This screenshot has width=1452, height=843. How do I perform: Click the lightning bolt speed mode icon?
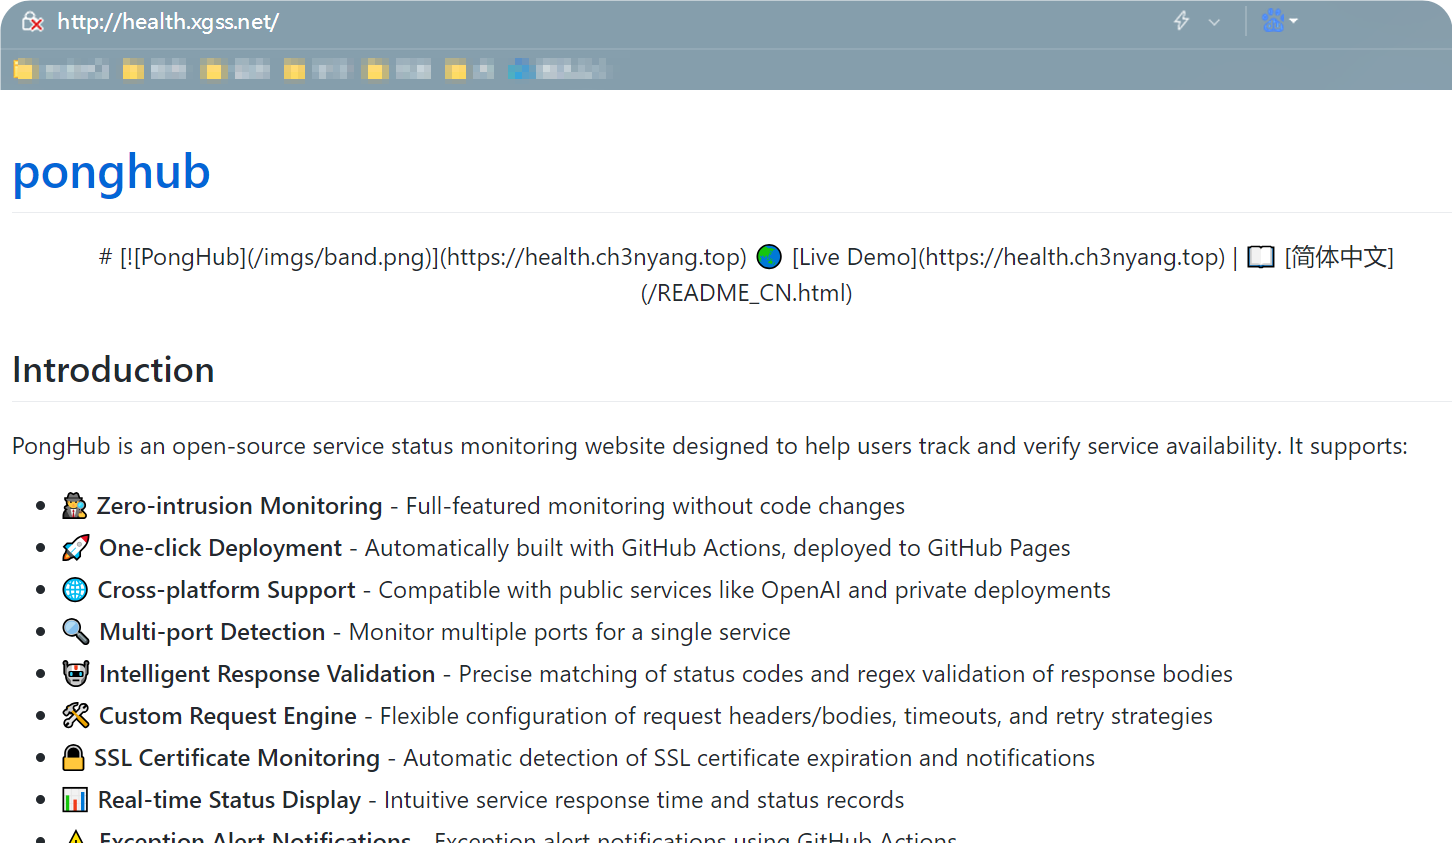click(1181, 21)
